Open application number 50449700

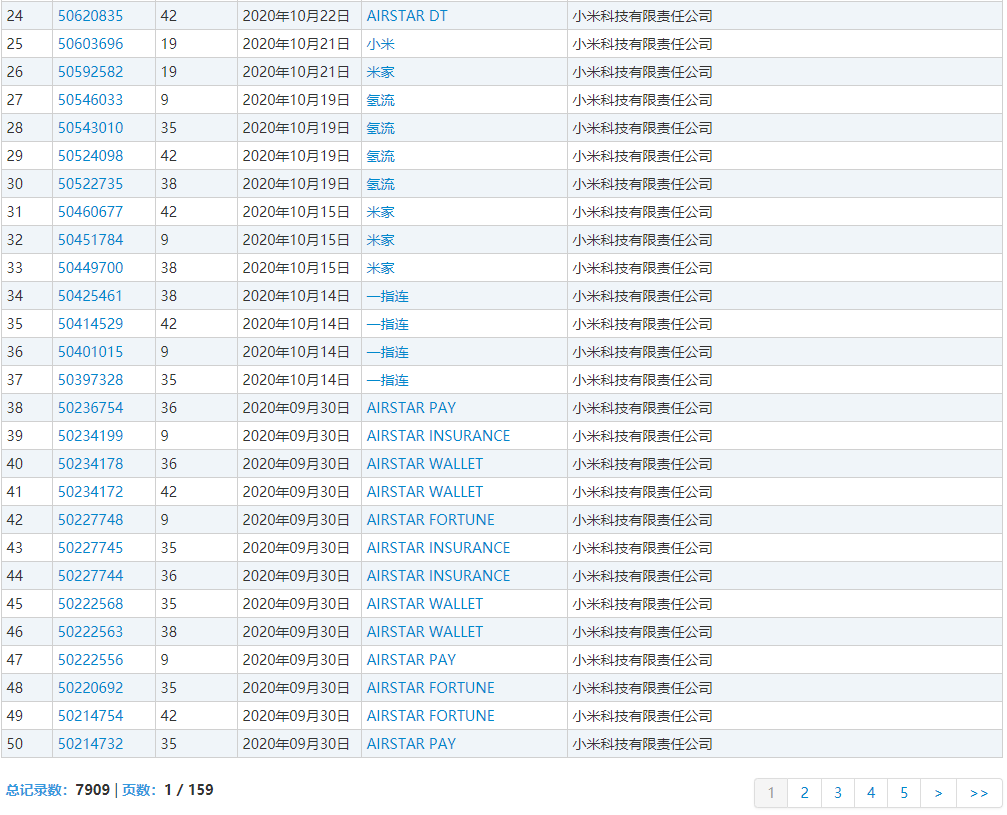91,268
